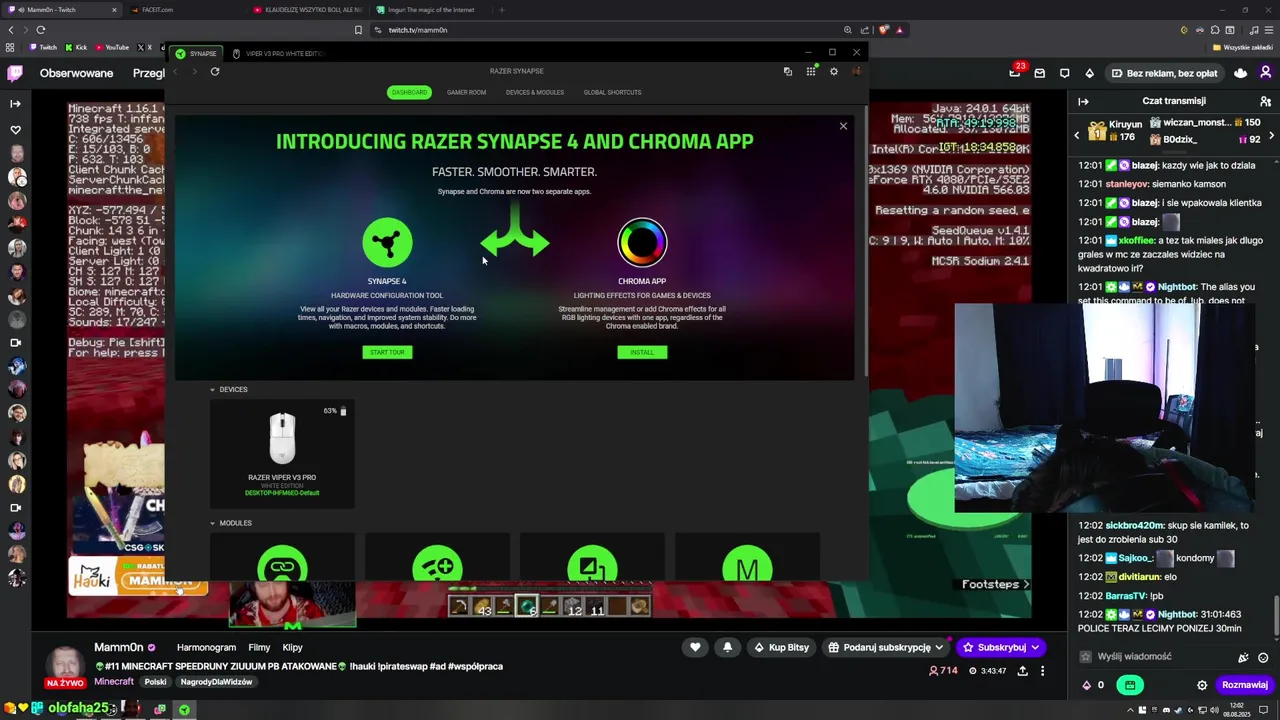Screen dimensions: 1280x720
Task: Collapse the Czat transmisji panel
Action: click(x=1083, y=101)
